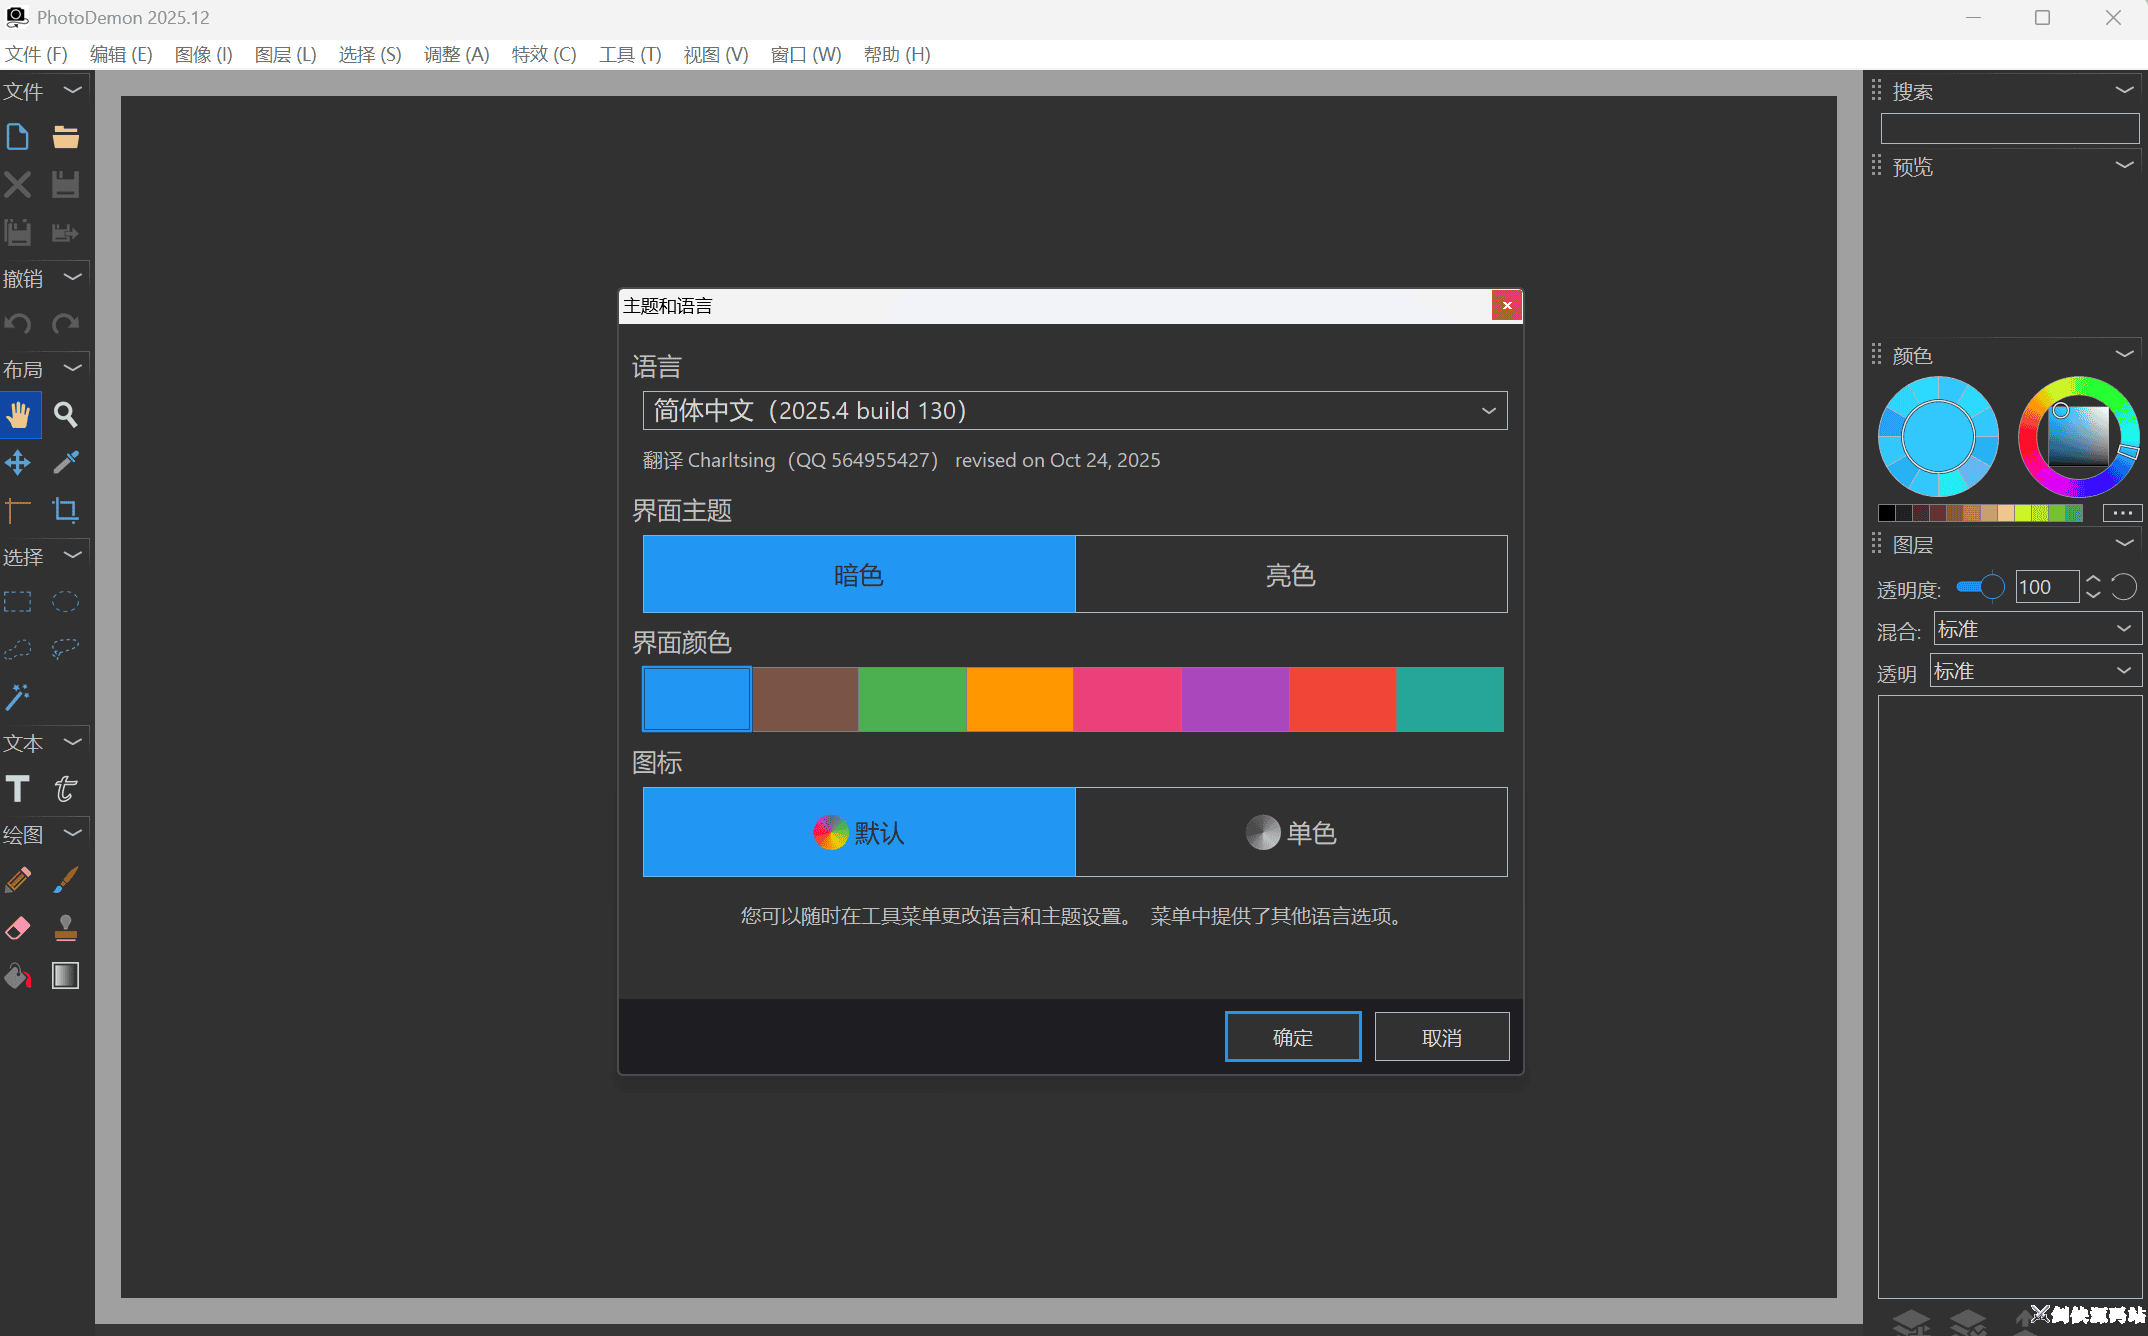Image resolution: width=2148 pixels, height=1336 pixels.
Task: Adjust the 透明度 opacity slider
Action: (1980, 587)
